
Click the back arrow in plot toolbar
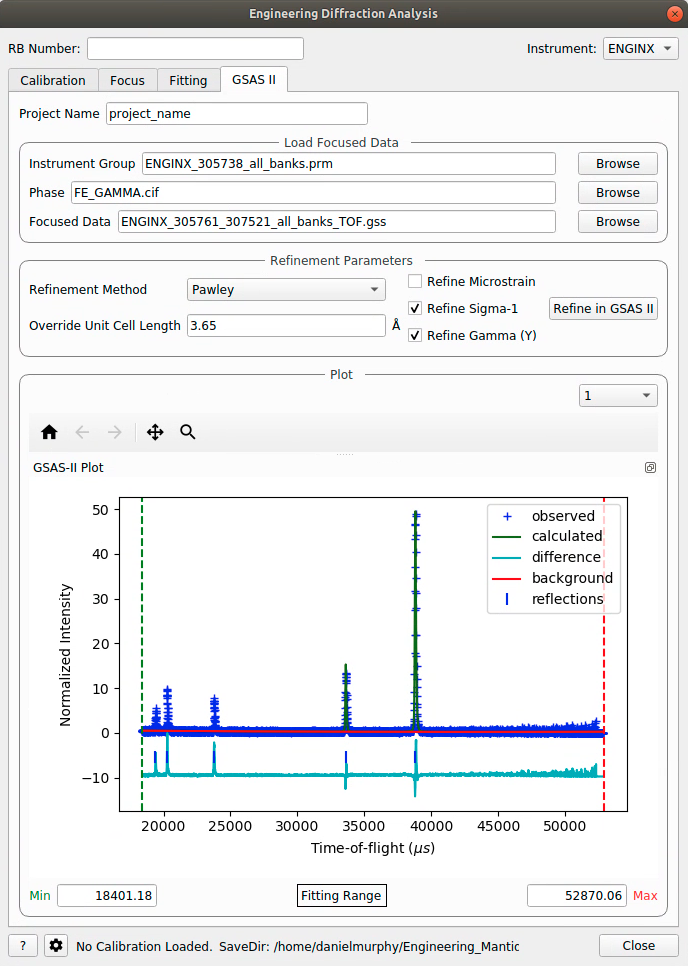coord(82,432)
